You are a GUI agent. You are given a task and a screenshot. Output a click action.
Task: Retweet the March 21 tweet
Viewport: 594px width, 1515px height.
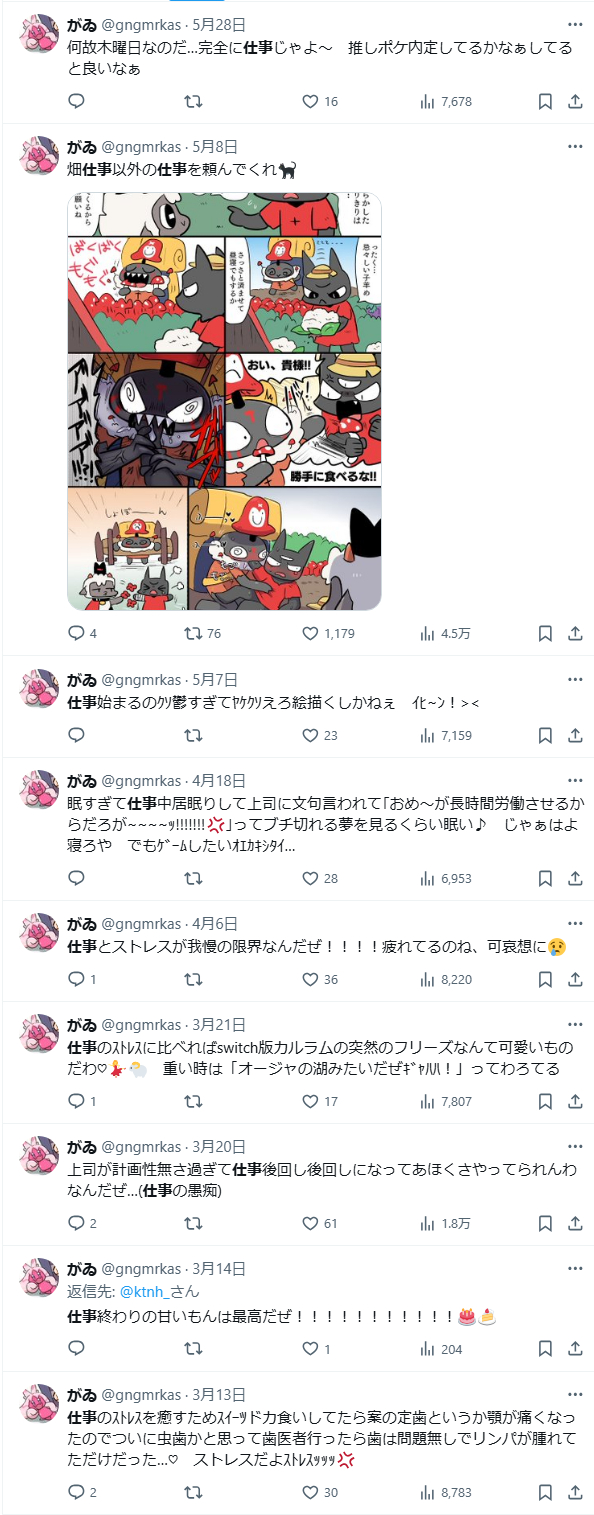[194, 1101]
